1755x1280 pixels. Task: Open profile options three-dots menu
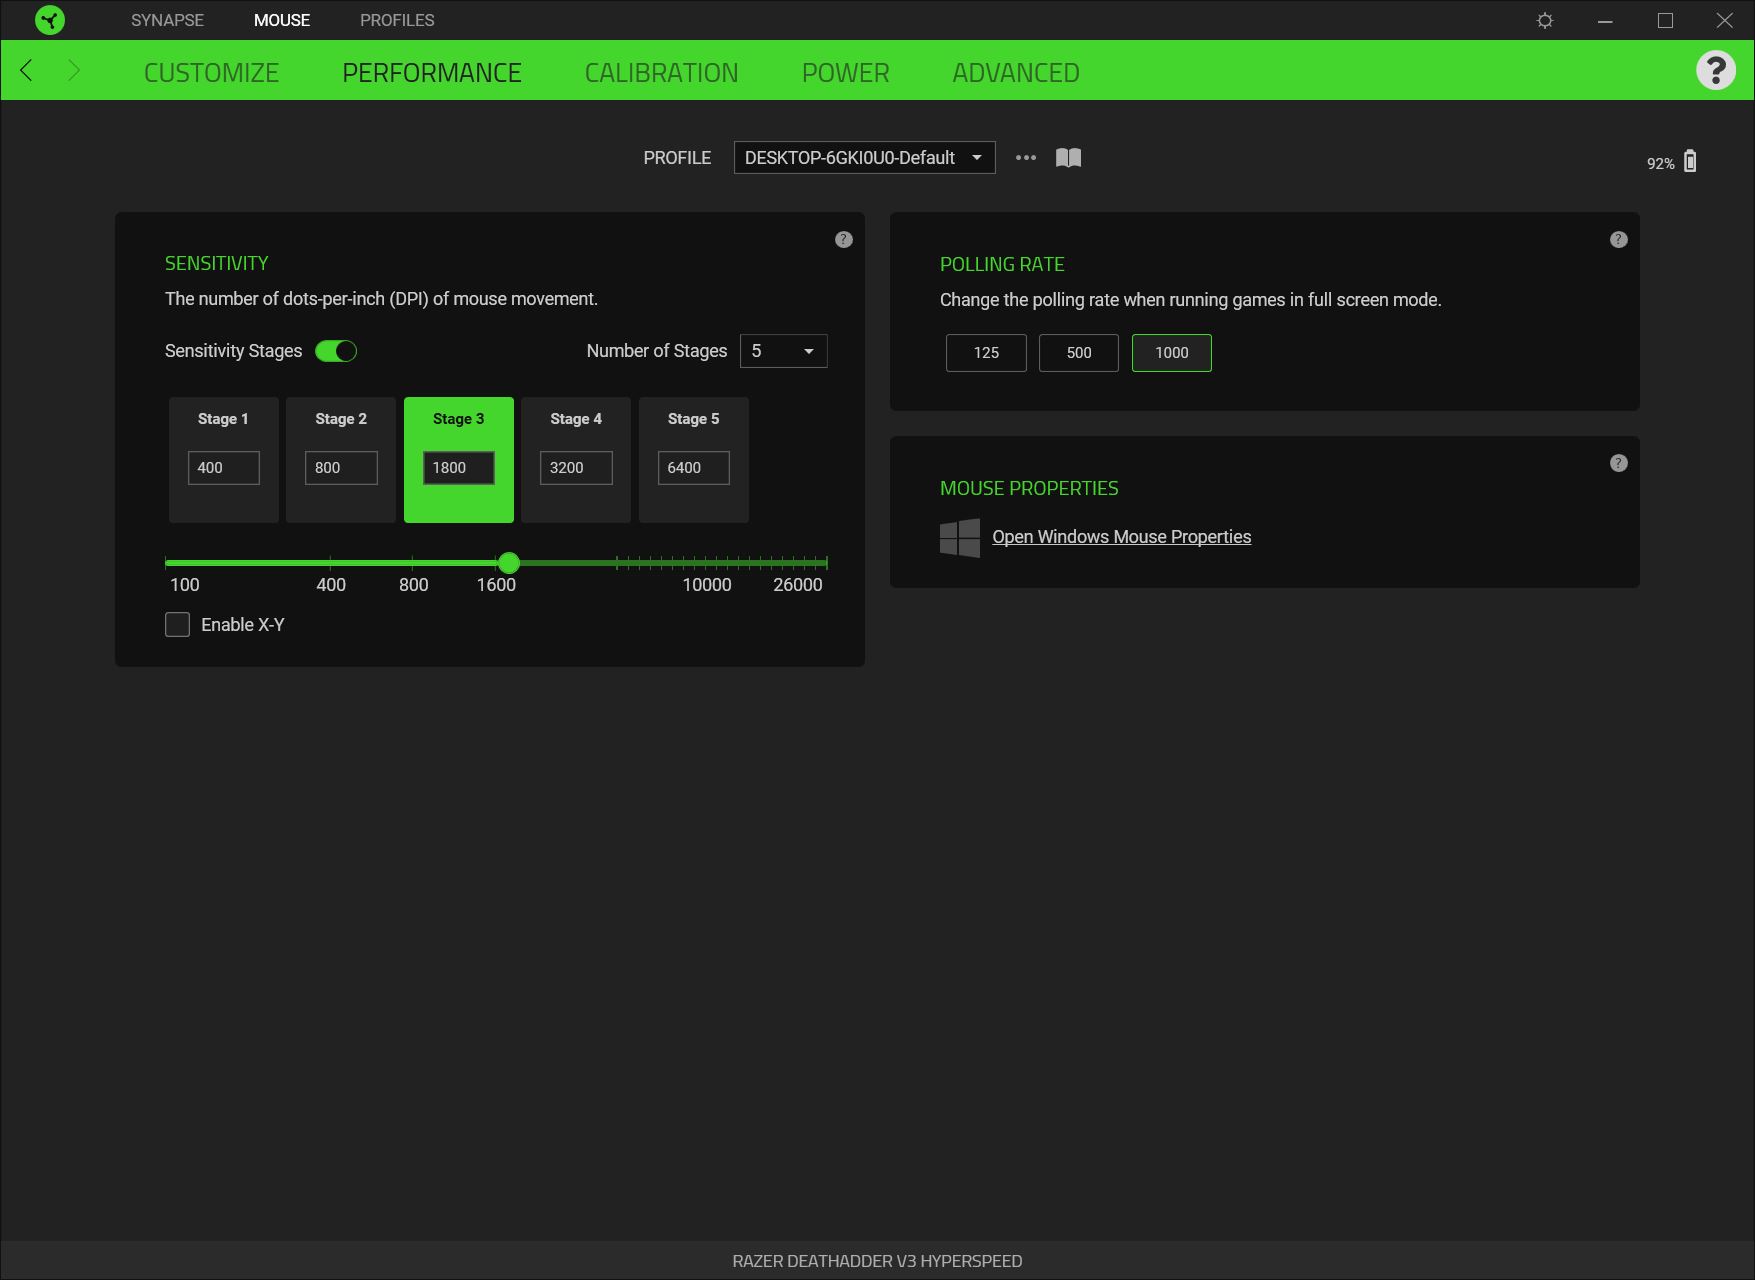[x=1026, y=158]
